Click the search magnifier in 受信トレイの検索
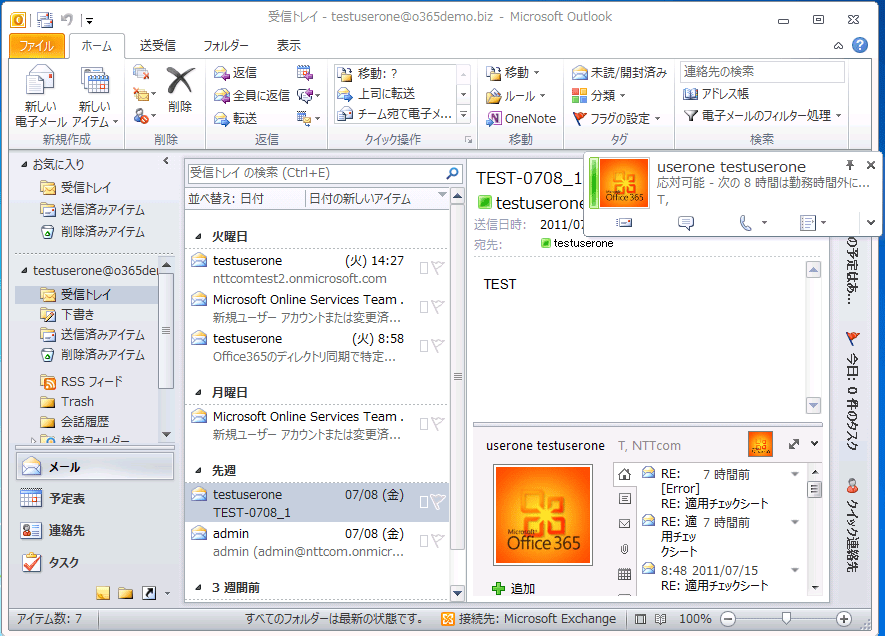This screenshot has height=636, width=885. (452, 173)
